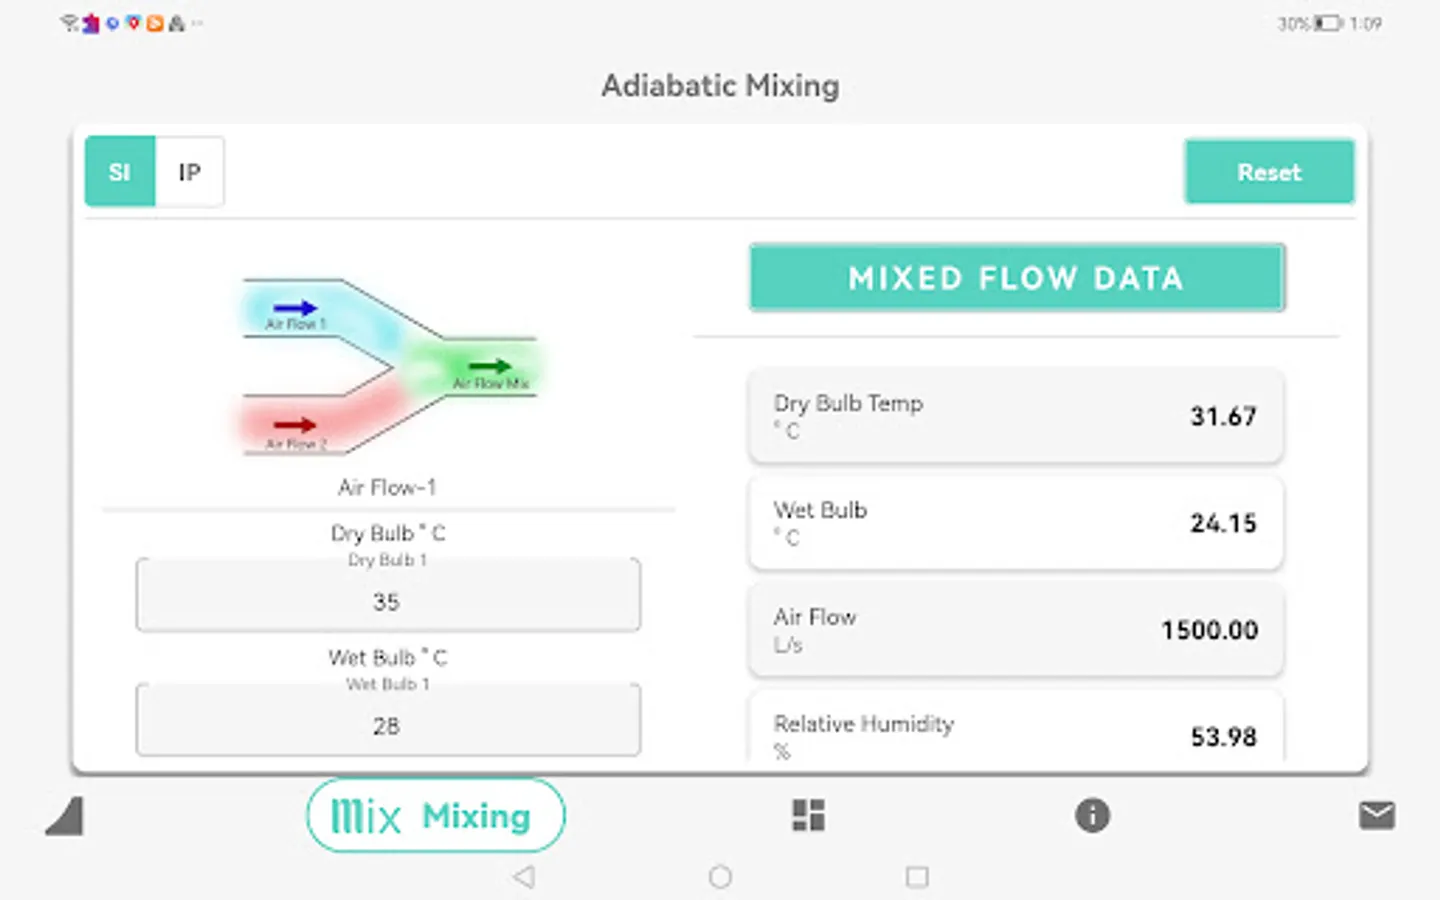Open the dashboard grid icon
1440x900 pixels.
click(x=808, y=816)
